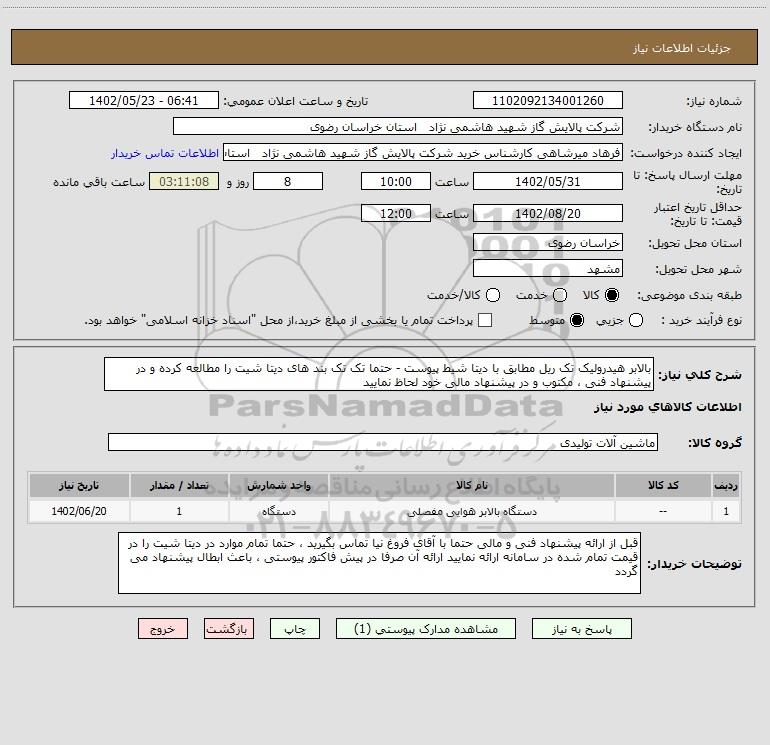Choose the جزیی purchase type radio

coord(636,320)
